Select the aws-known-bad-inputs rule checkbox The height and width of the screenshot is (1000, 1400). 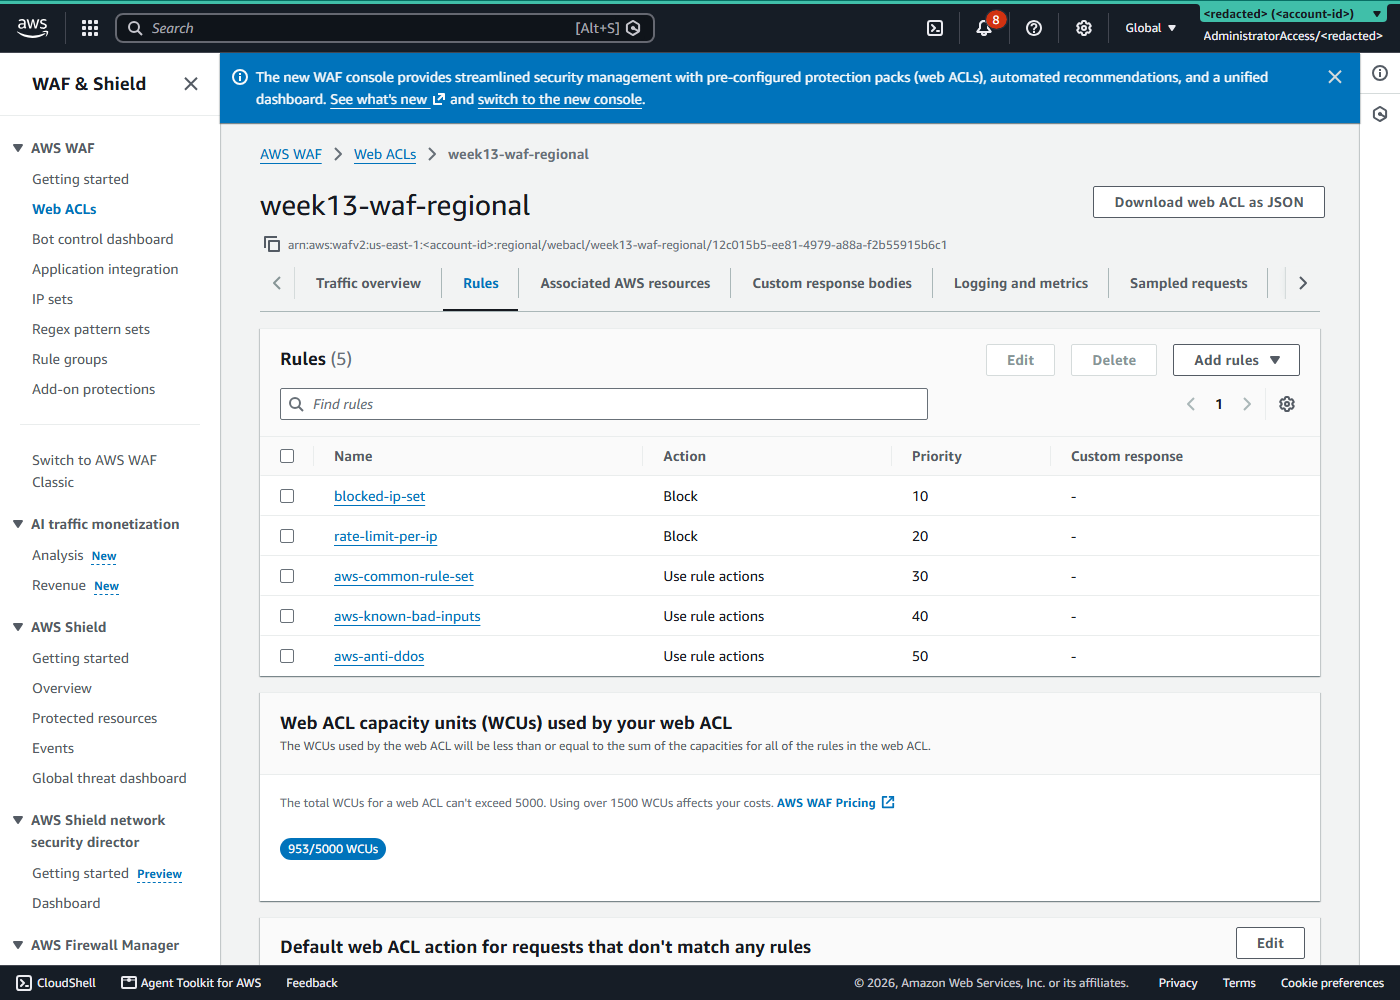tap(287, 616)
